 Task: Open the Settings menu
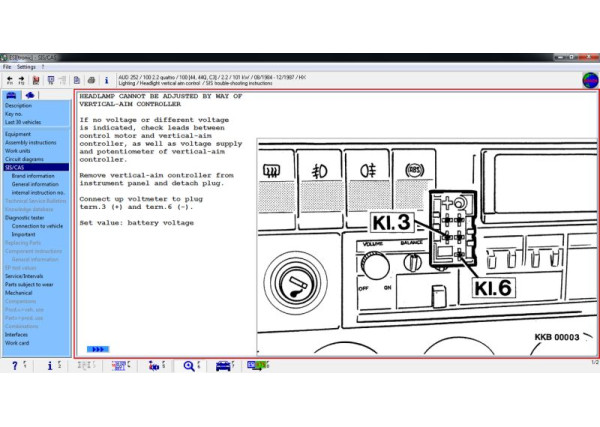(25, 67)
